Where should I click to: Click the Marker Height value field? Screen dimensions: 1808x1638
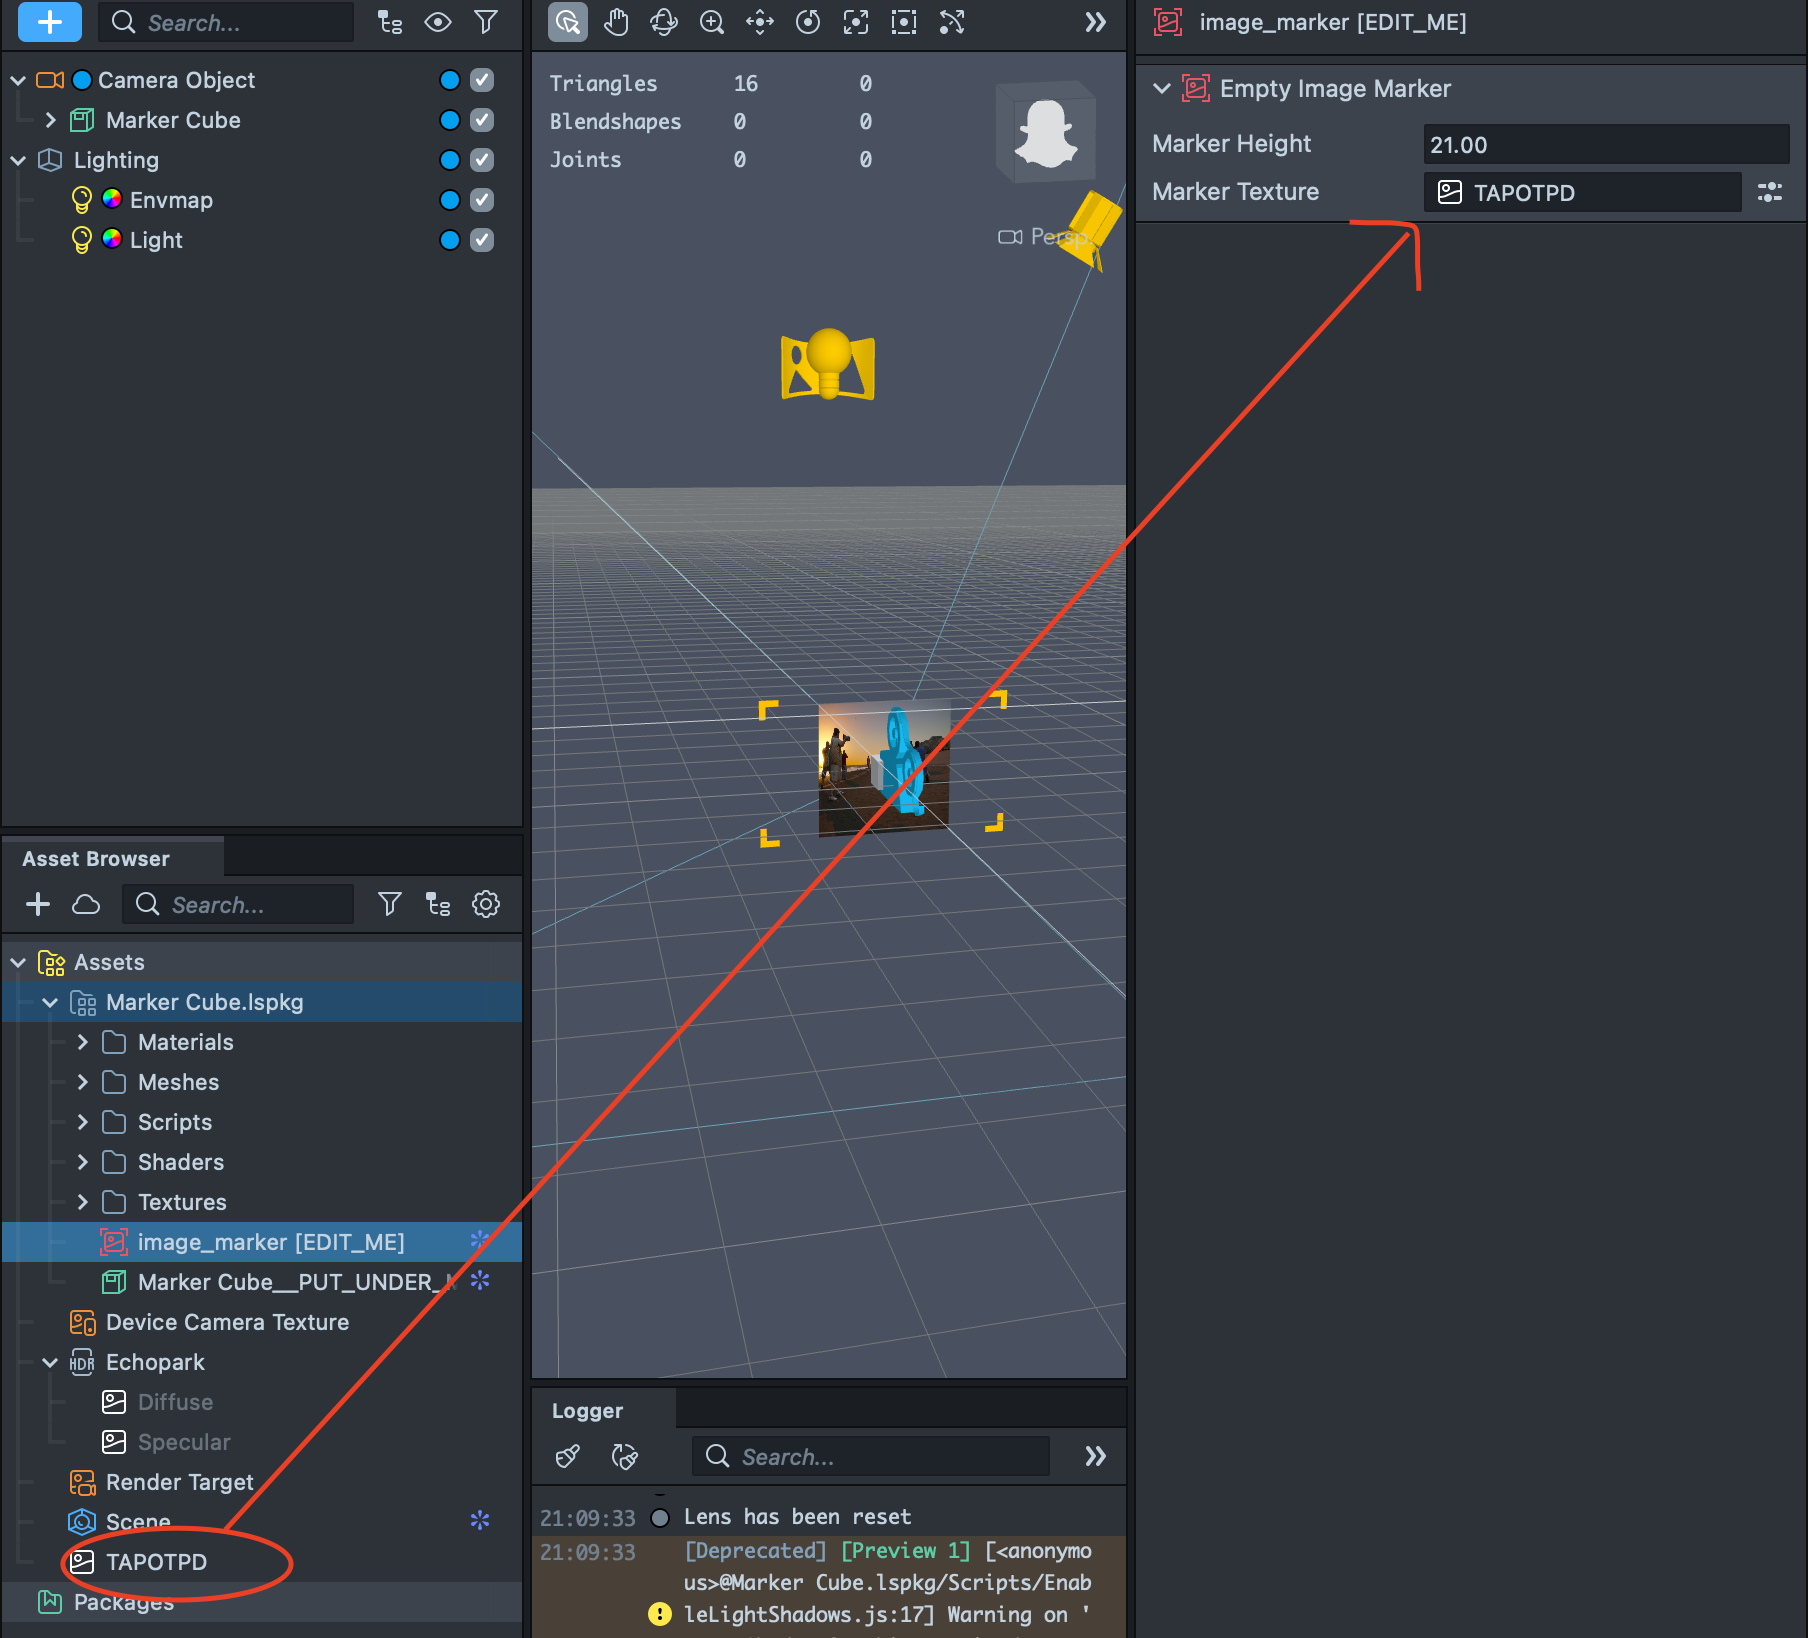pyautogui.click(x=1606, y=144)
